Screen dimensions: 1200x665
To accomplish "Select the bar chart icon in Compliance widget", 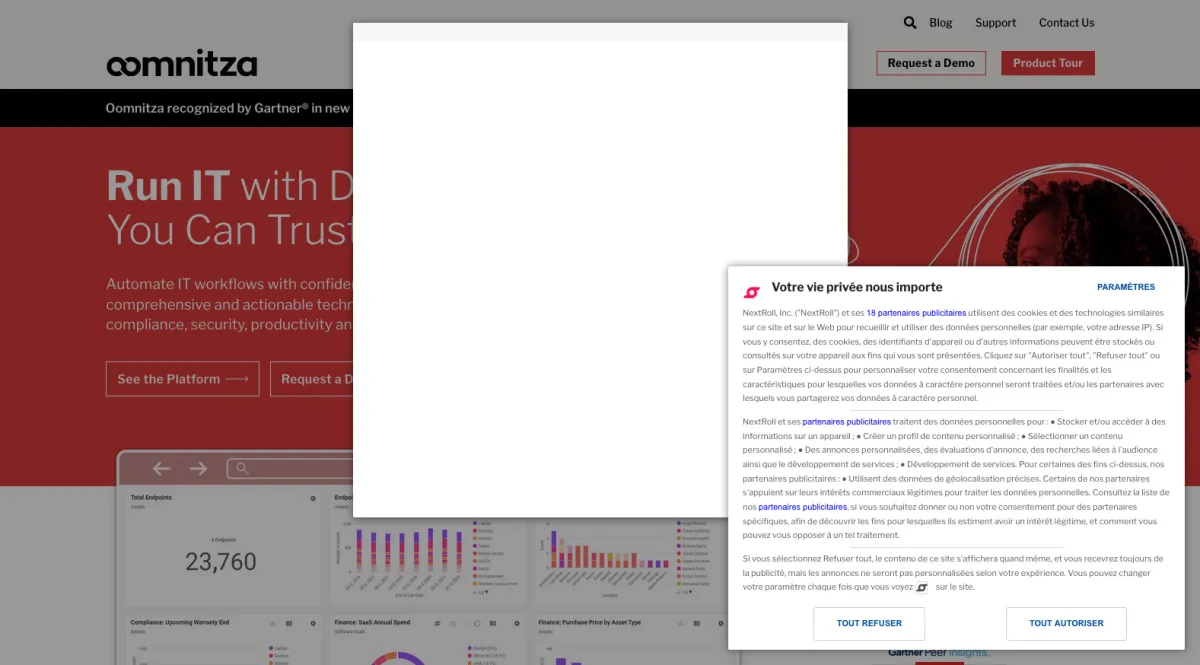I will 272,622.
